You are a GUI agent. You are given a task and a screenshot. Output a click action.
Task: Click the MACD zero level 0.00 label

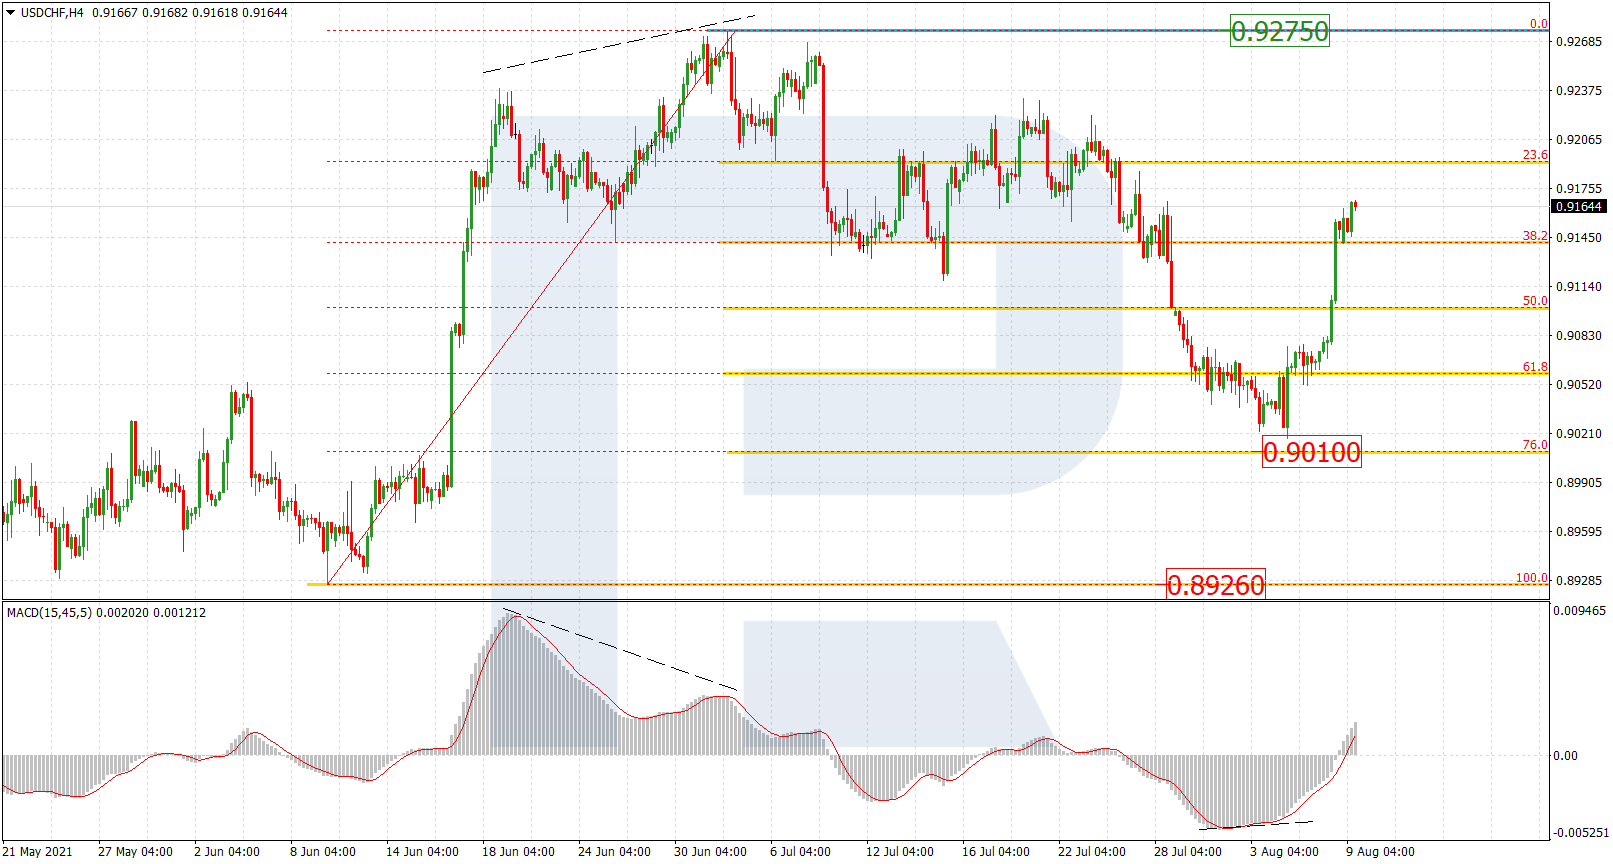[x=1566, y=756]
